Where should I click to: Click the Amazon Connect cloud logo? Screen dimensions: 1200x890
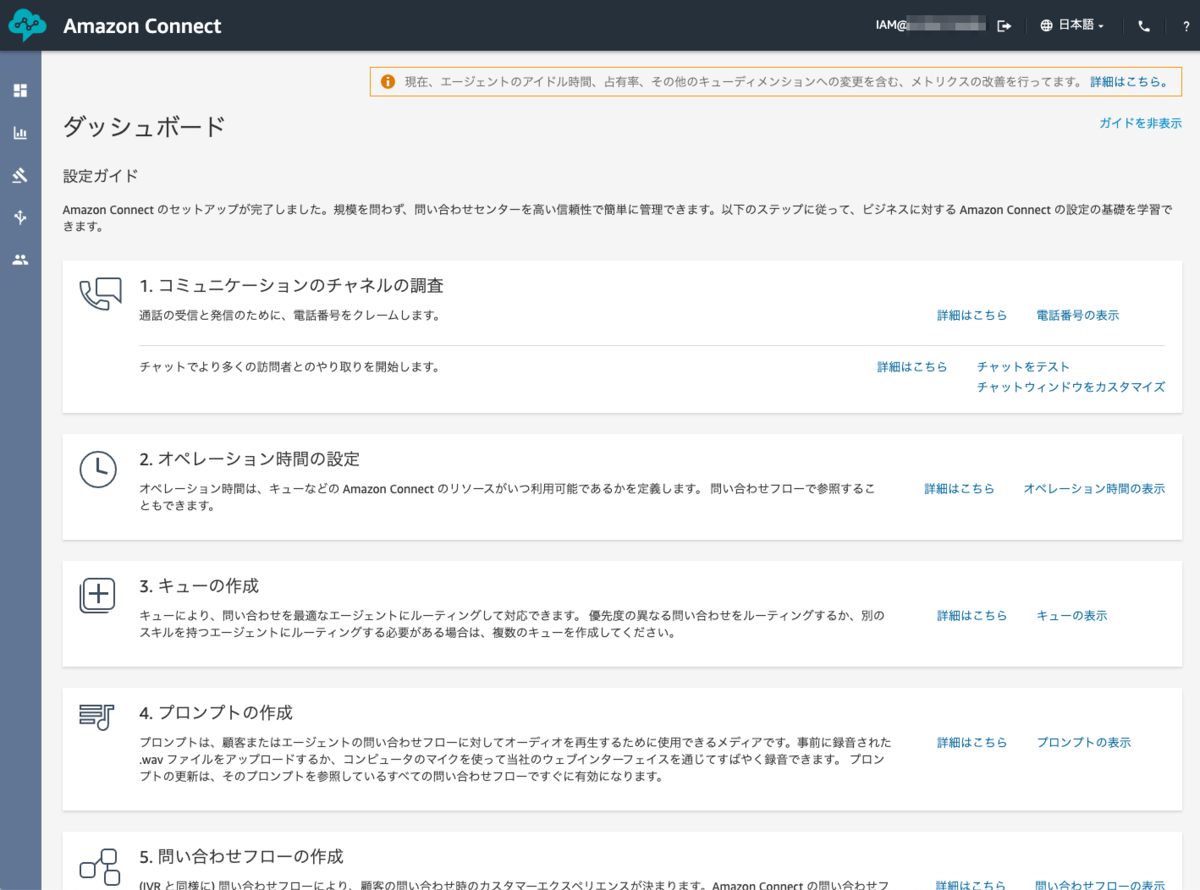[x=28, y=25]
